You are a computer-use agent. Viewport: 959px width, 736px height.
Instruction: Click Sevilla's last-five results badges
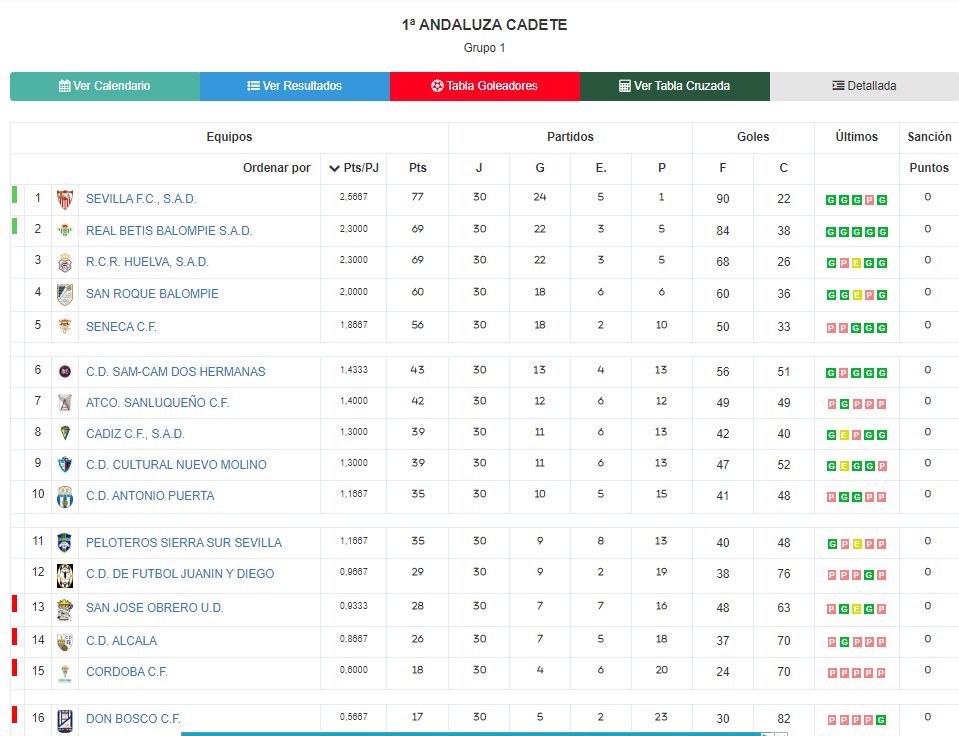pyautogui.click(x=856, y=200)
